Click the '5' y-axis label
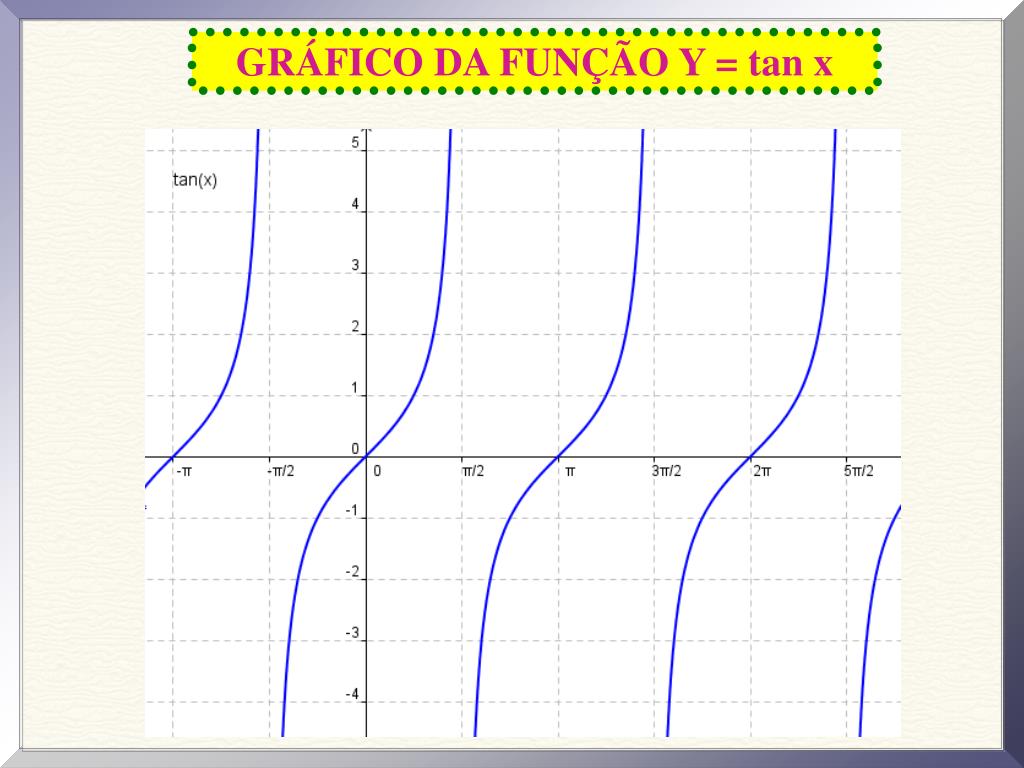This screenshot has width=1024, height=768. 355,142
